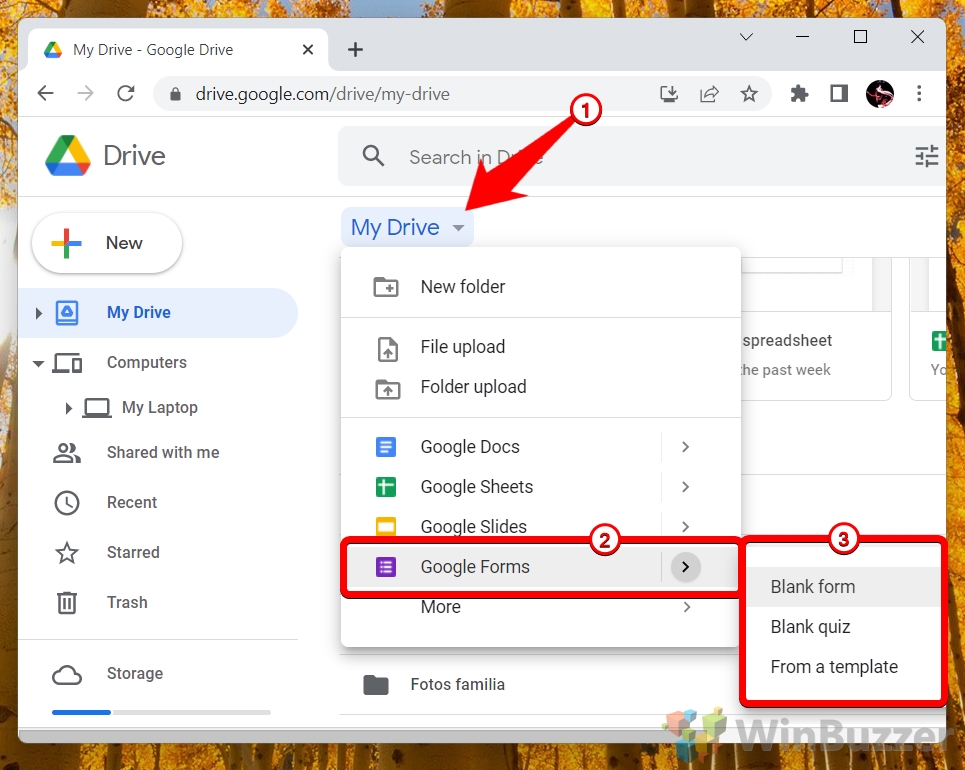Expand the Google Sheets submenu arrow
965x770 pixels.
[686, 487]
